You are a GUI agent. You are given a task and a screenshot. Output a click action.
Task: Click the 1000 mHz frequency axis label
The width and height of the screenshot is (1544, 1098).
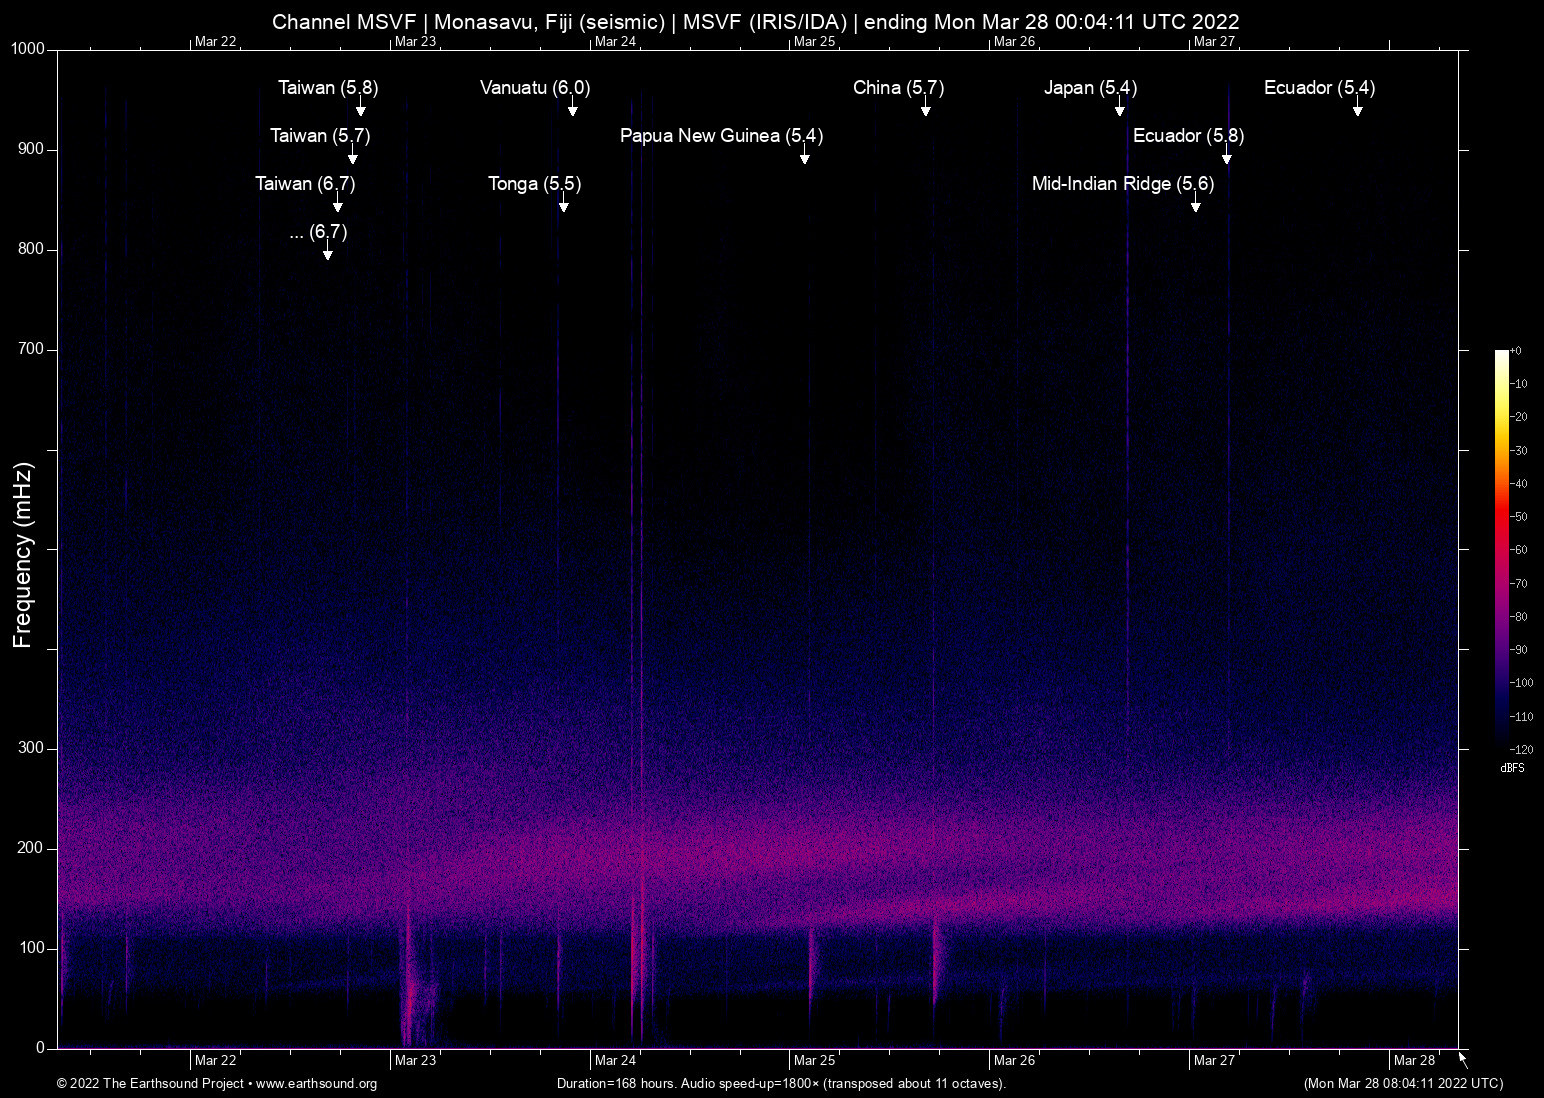tap(28, 49)
